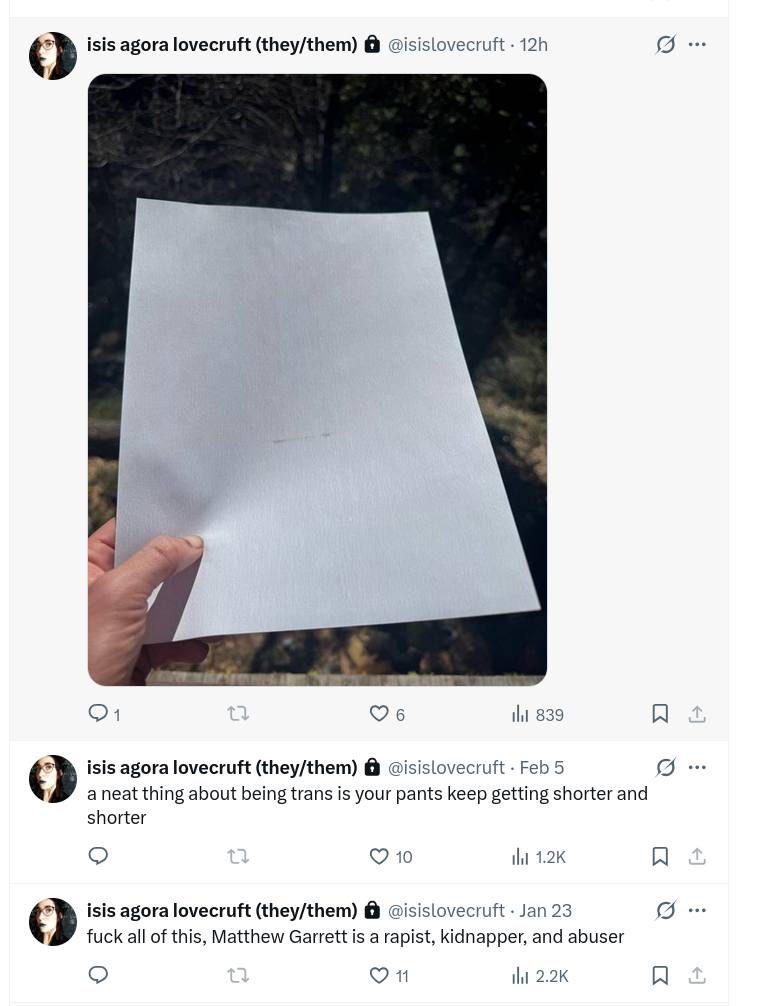This screenshot has width=757, height=1006.
Task: Open more options on Jan 23 tweet
Action: click(697, 910)
